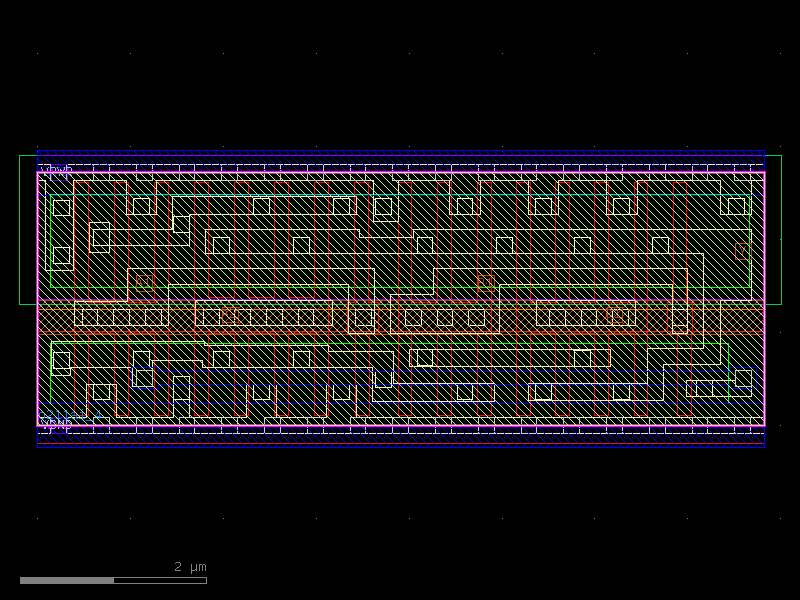Select the magenta rail along the bottom edge
The width and height of the screenshot is (800, 600).
pyautogui.click(x=400, y=424)
